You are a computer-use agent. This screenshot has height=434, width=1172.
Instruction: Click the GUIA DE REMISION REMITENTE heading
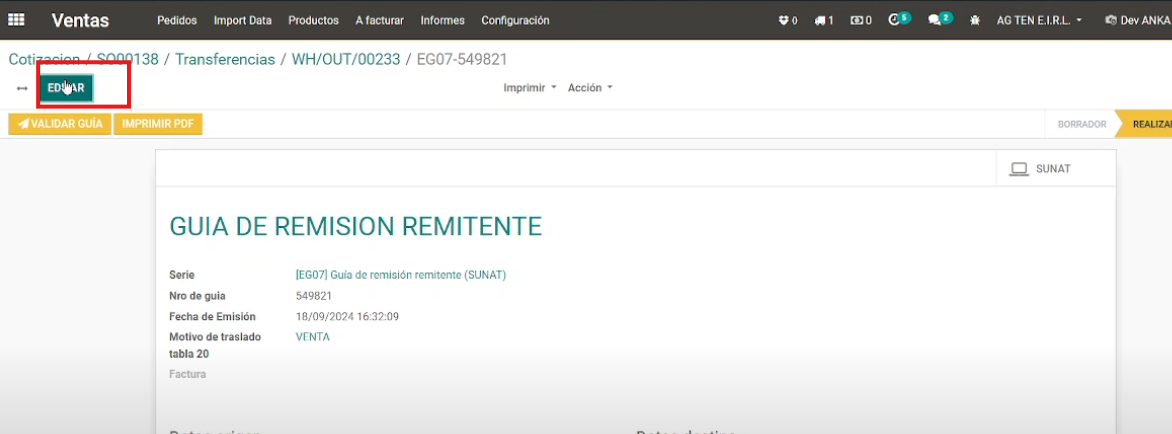[x=356, y=226]
